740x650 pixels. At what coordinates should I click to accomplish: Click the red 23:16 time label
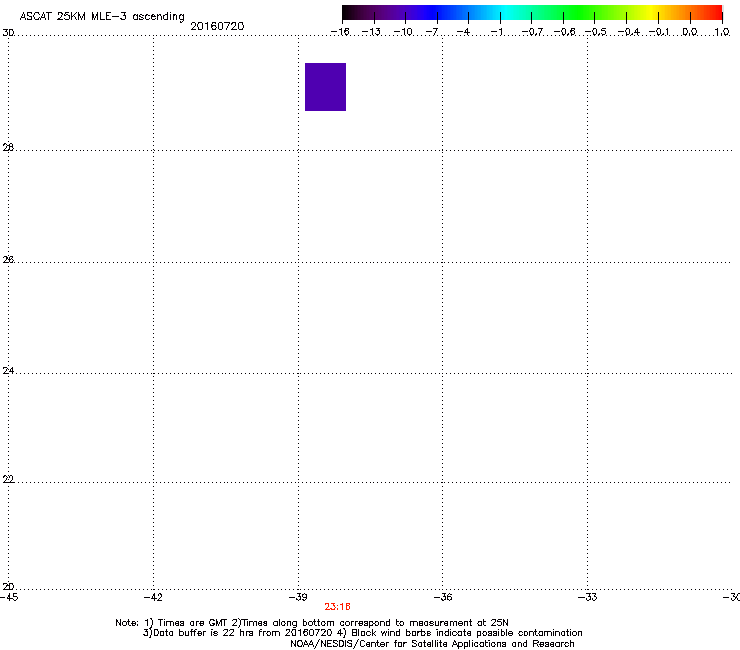337,607
